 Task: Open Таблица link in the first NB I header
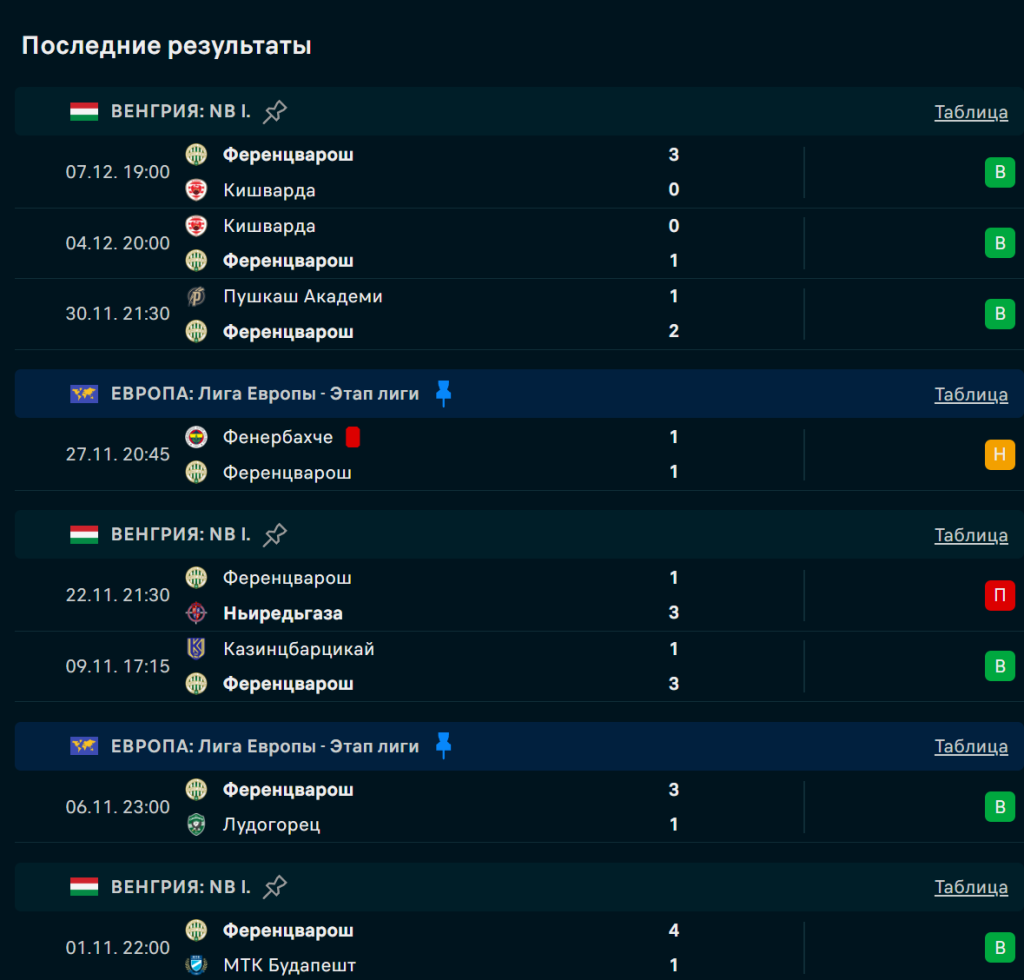(971, 112)
